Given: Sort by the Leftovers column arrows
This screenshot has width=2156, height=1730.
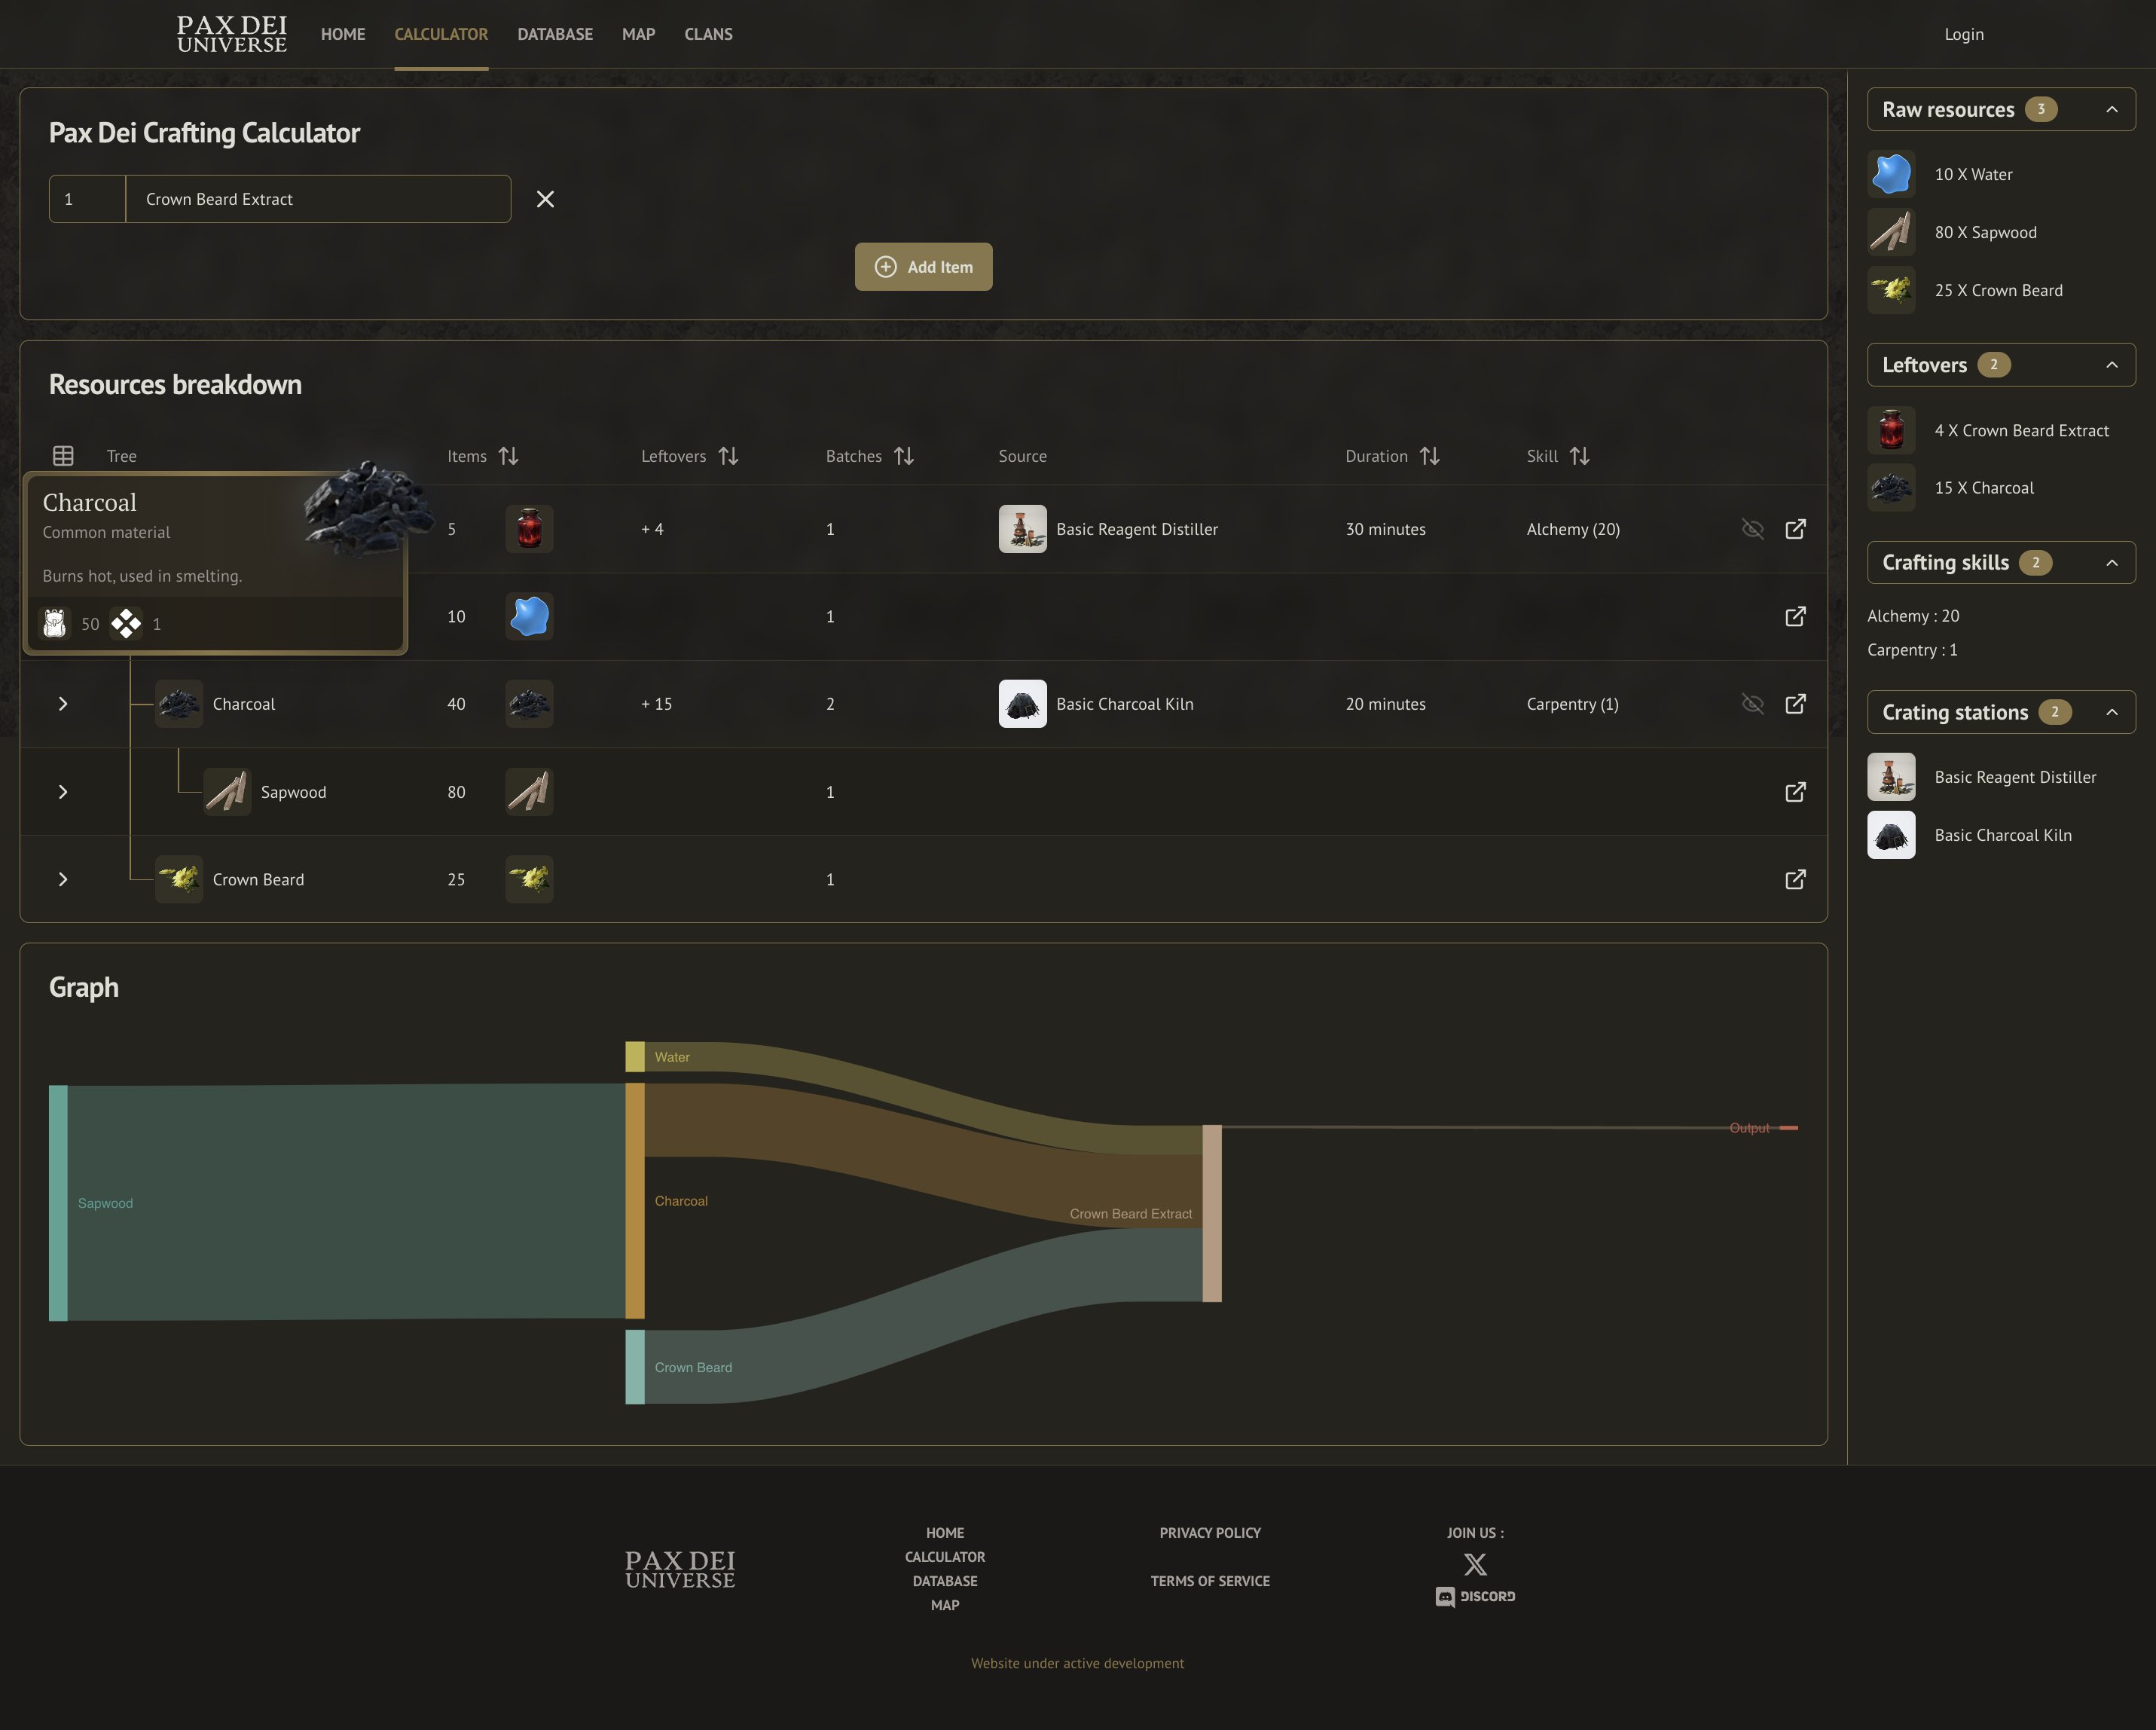Looking at the screenshot, I should [728, 456].
